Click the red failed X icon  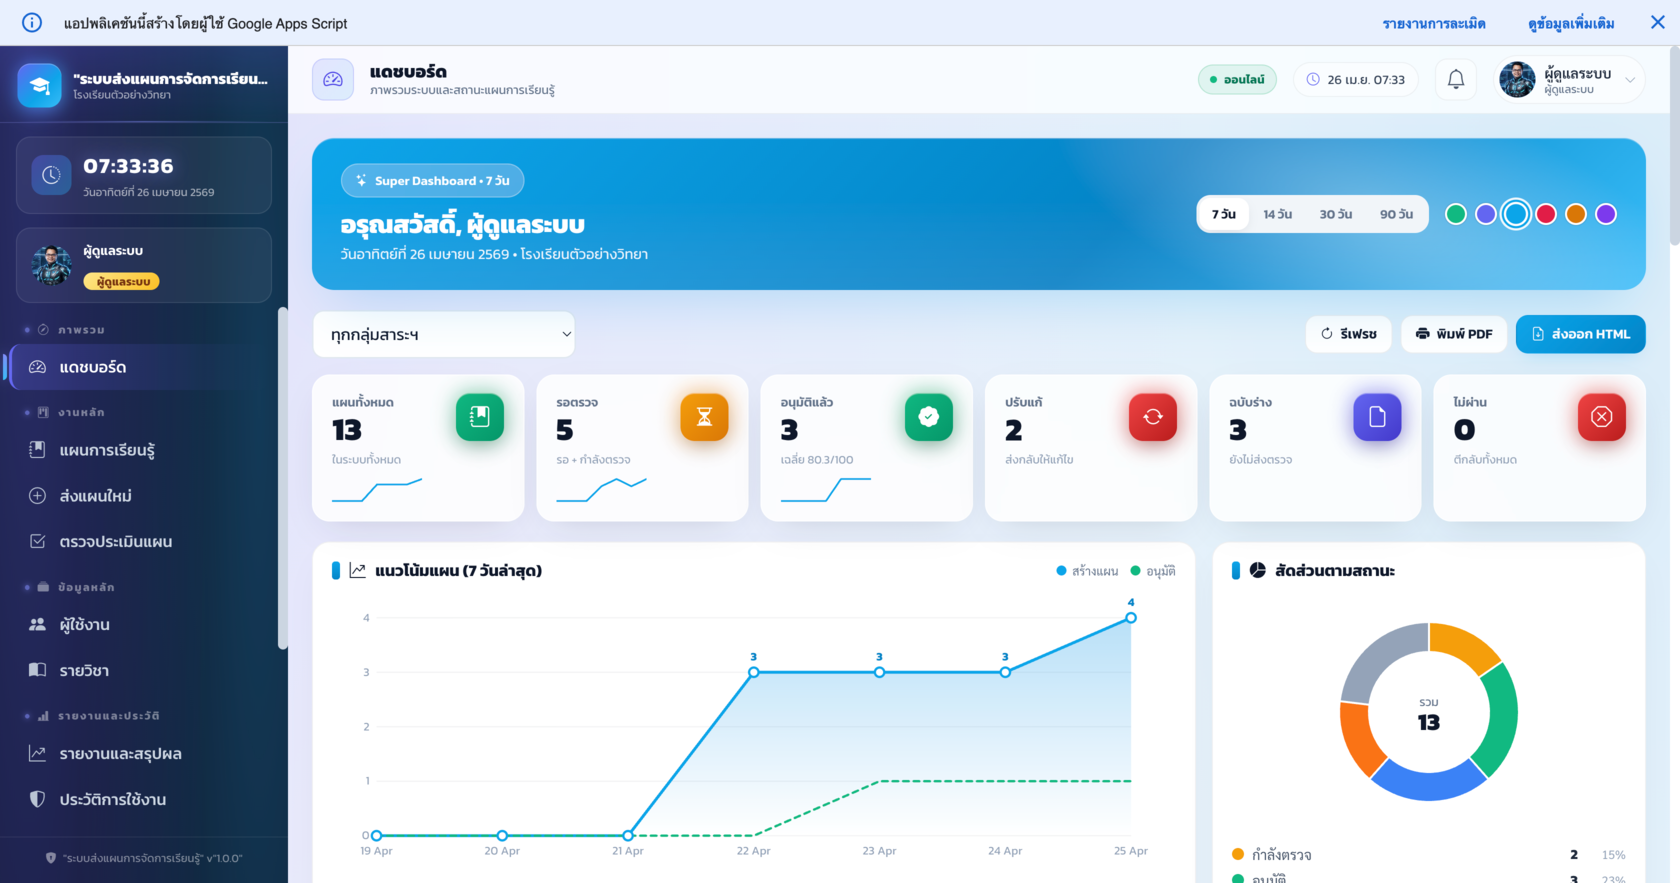pos(1601,417)
